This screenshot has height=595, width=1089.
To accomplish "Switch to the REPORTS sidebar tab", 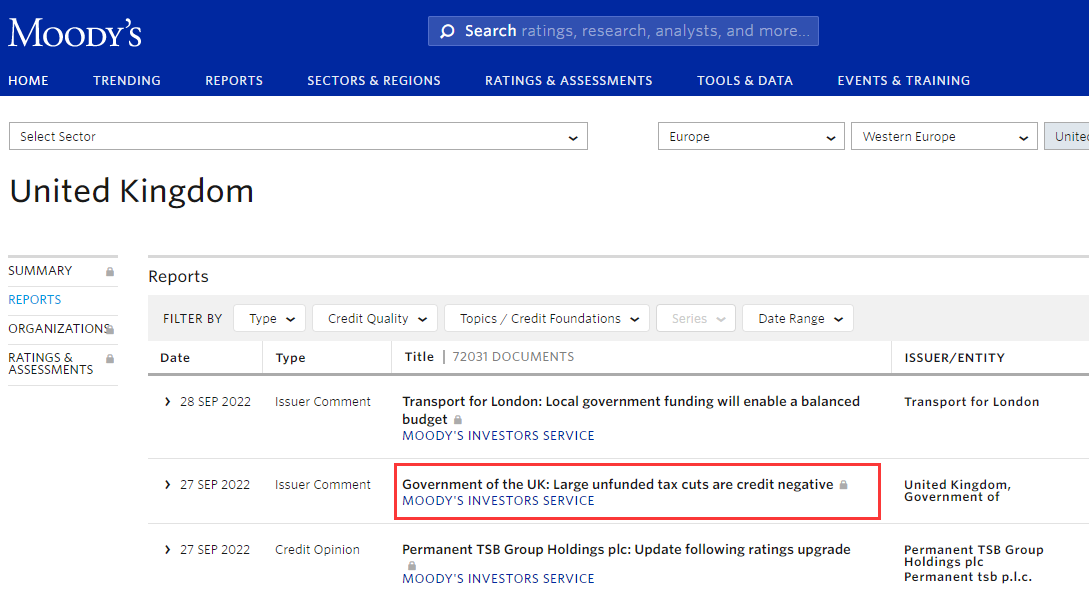I will pos(35,300).
